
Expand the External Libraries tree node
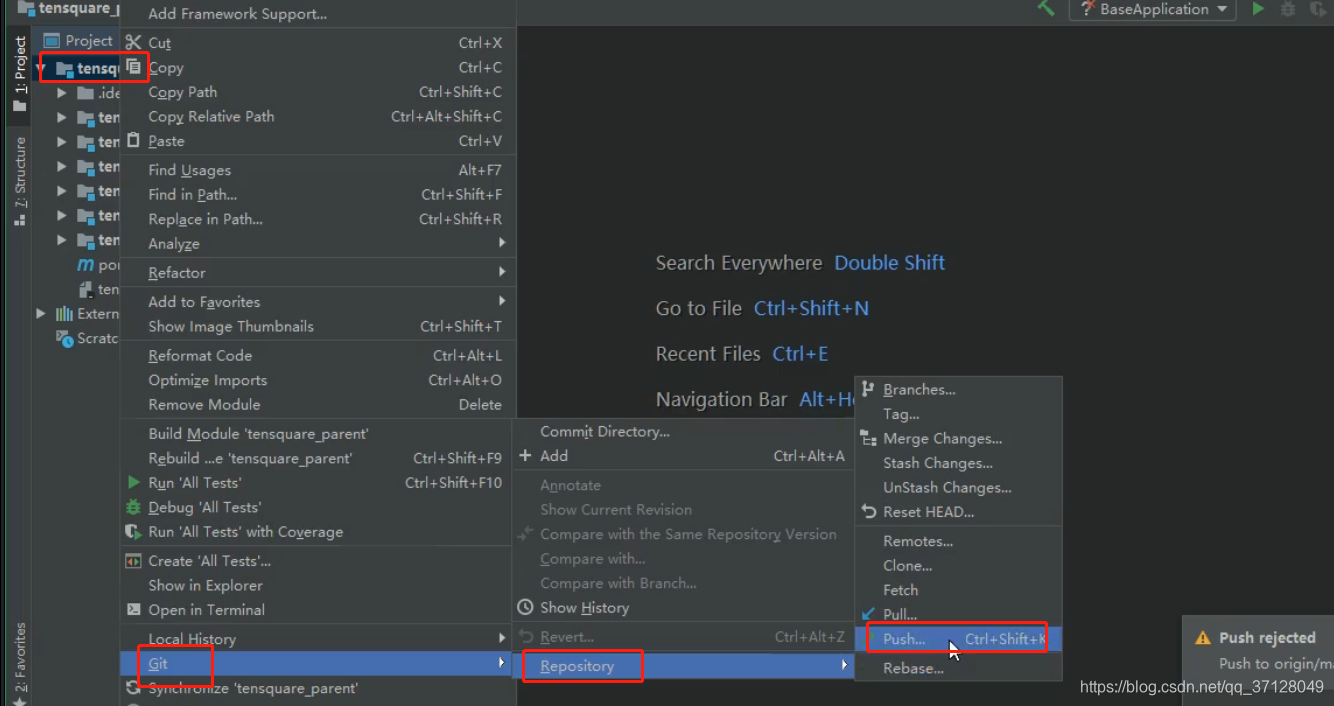pyautogui.click(x=41, y=314)
